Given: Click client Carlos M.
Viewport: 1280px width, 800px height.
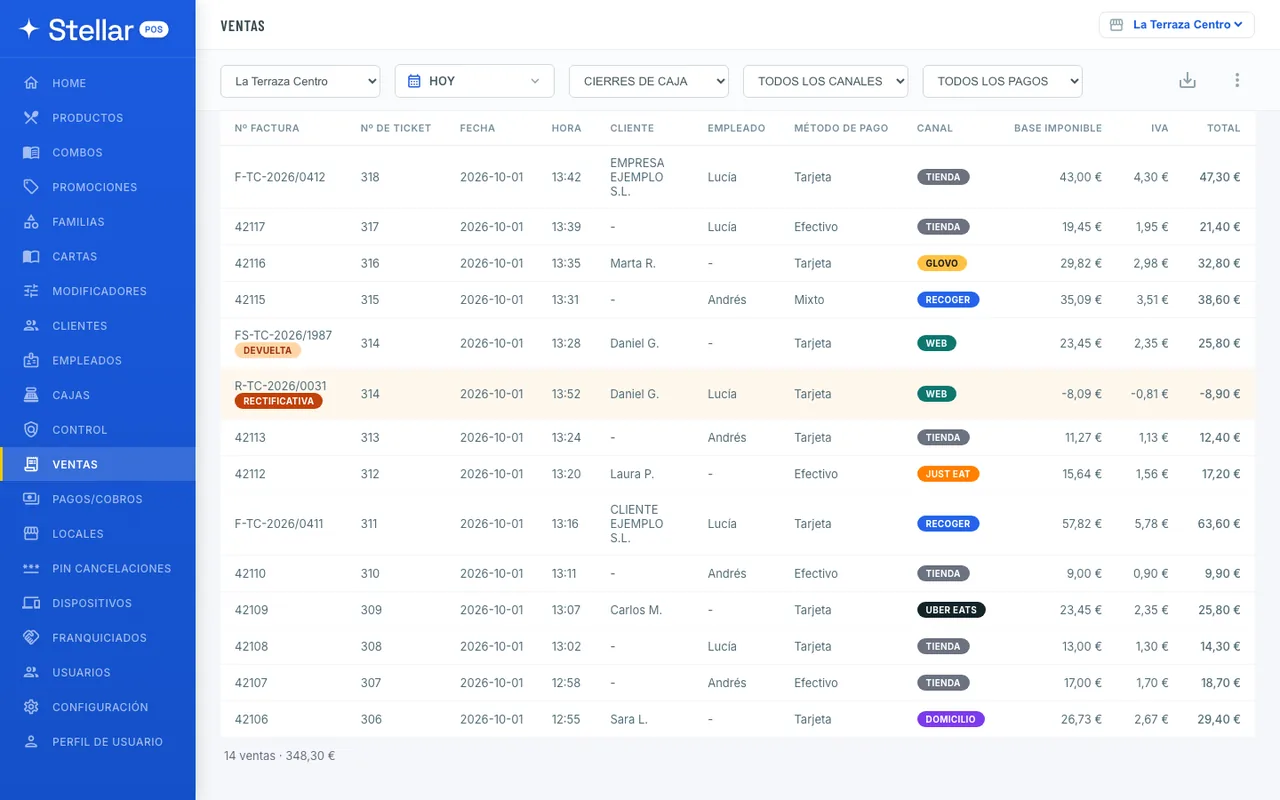Looking at the screenshot, I should pyautogui.click(x=636, y=610).
